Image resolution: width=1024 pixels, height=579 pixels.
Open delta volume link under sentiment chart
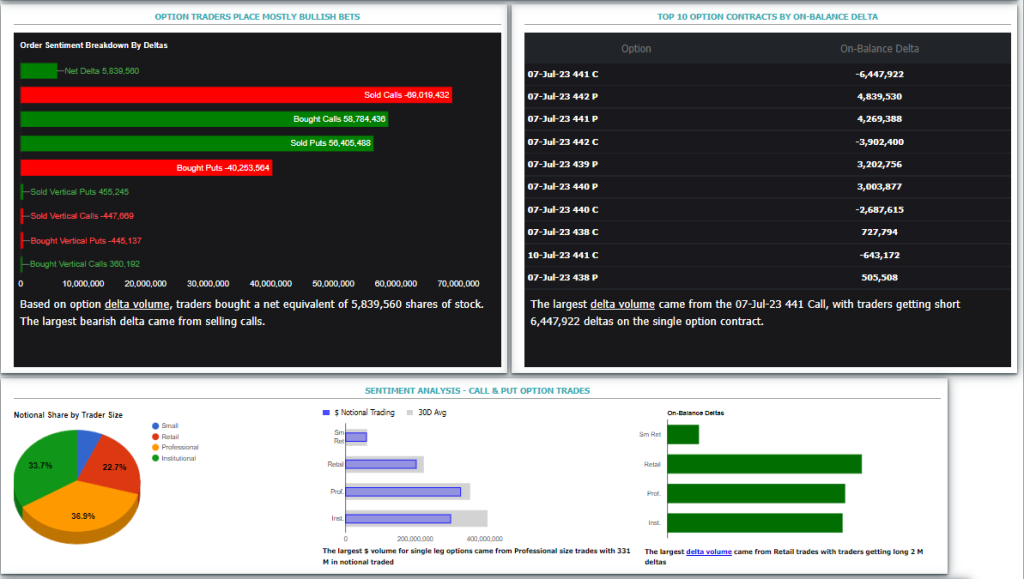pyautogui.click(x=136, y=304)
